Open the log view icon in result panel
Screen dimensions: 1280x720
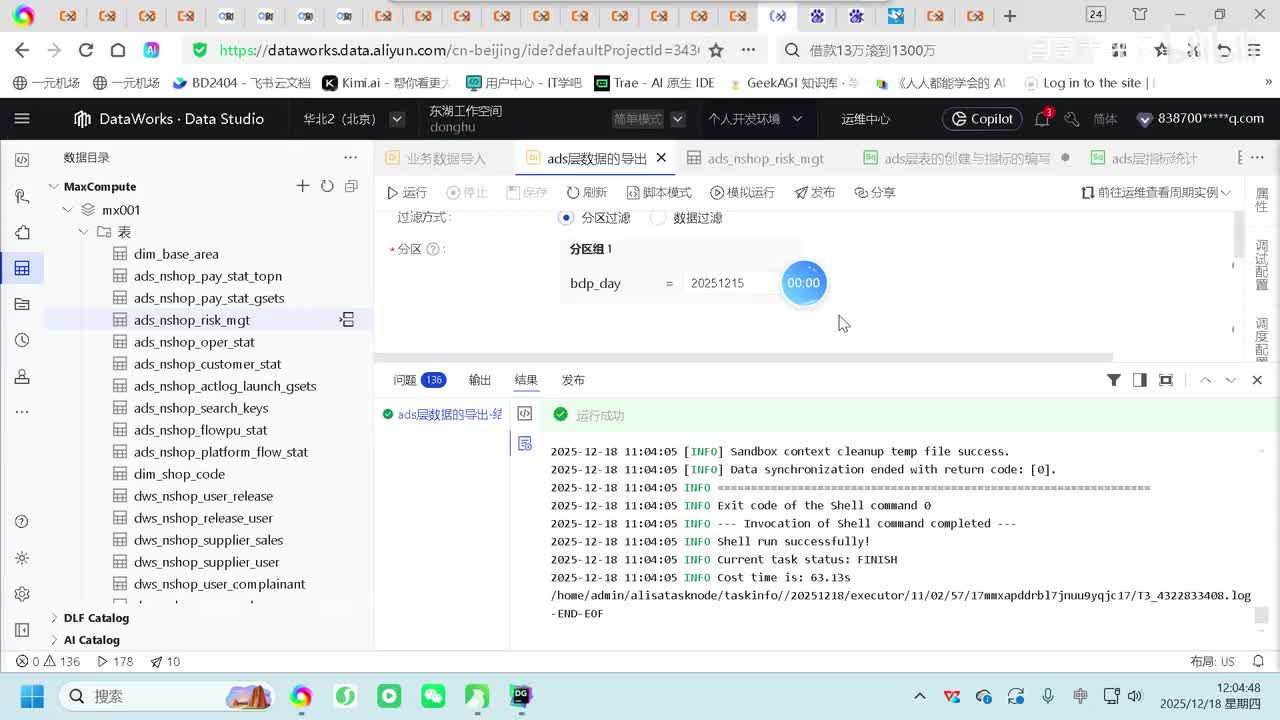pyautogui.click(x=524, y=443)
